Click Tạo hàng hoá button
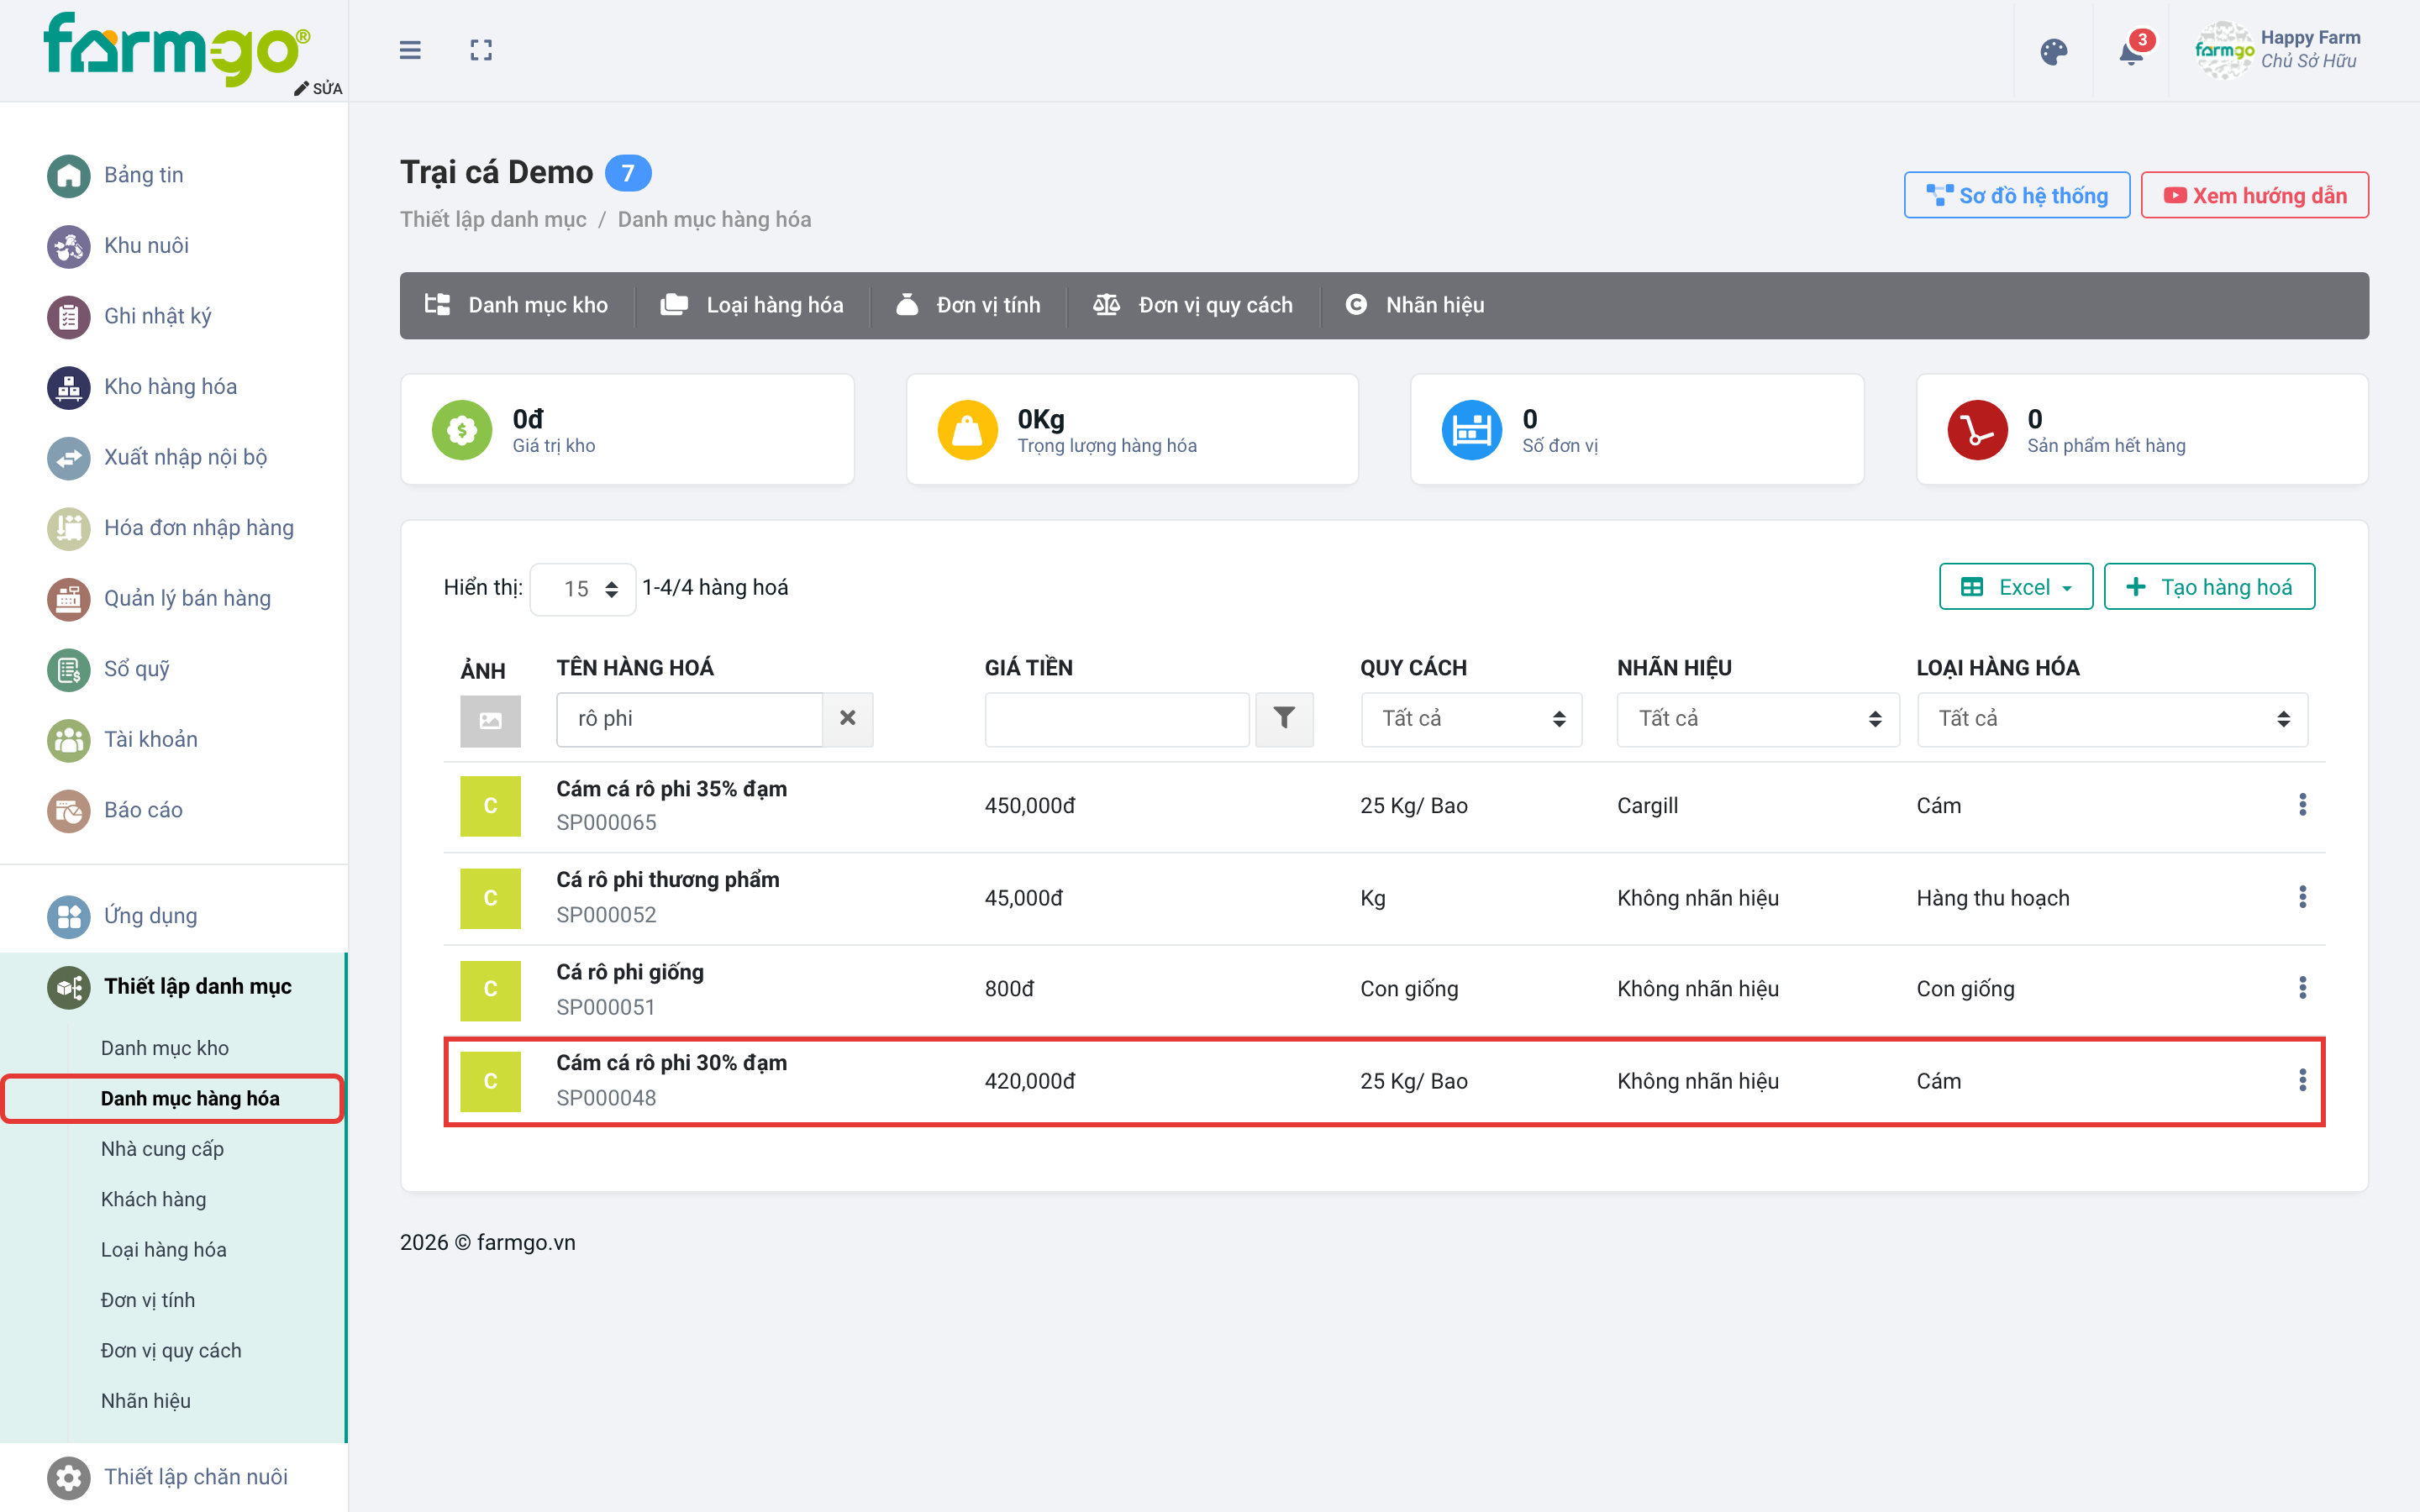 tap(2209, 587)
